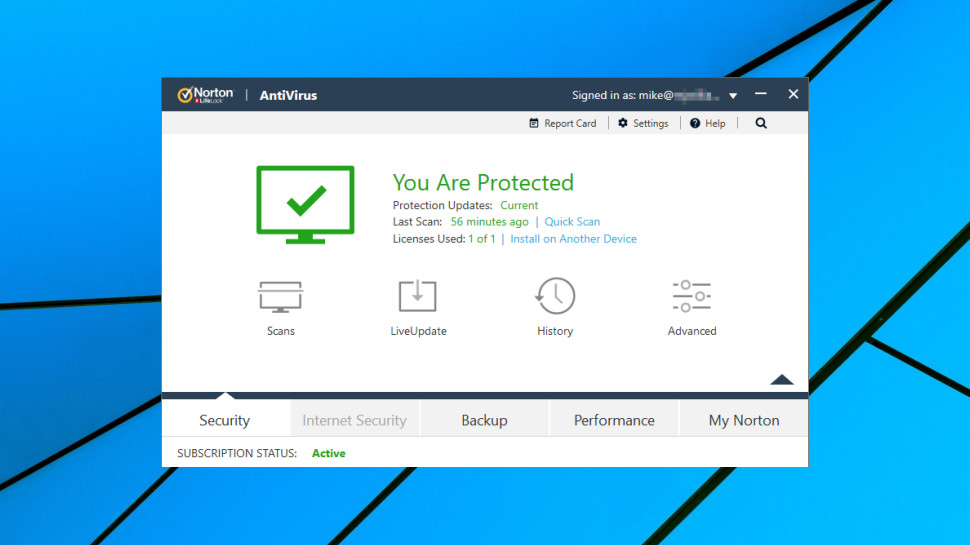This screenshot has width=970, height=545.
Task: Collapse the panel with up arrow
Action: tap(782, 379)
